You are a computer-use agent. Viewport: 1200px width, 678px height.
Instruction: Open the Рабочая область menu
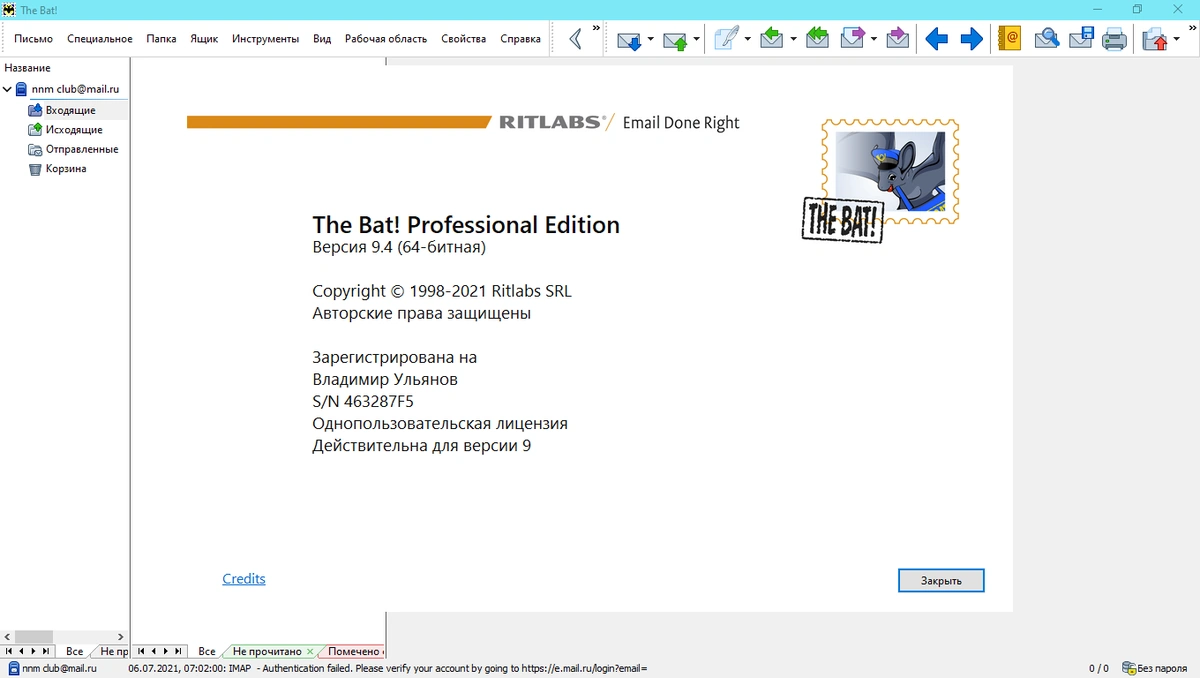(386, 39)
